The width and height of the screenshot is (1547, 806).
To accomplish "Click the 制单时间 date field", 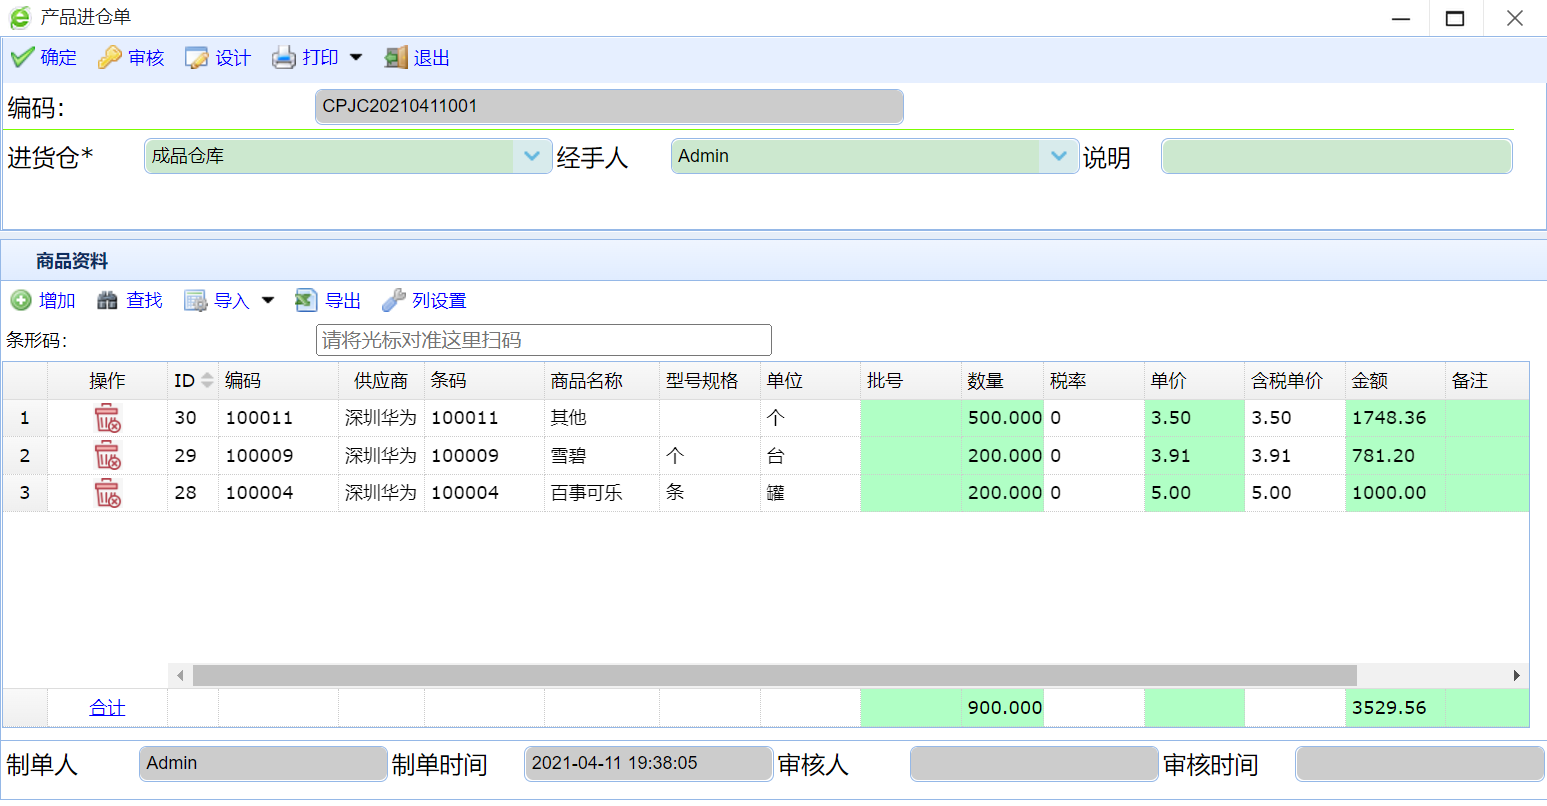I will point(649,764).
